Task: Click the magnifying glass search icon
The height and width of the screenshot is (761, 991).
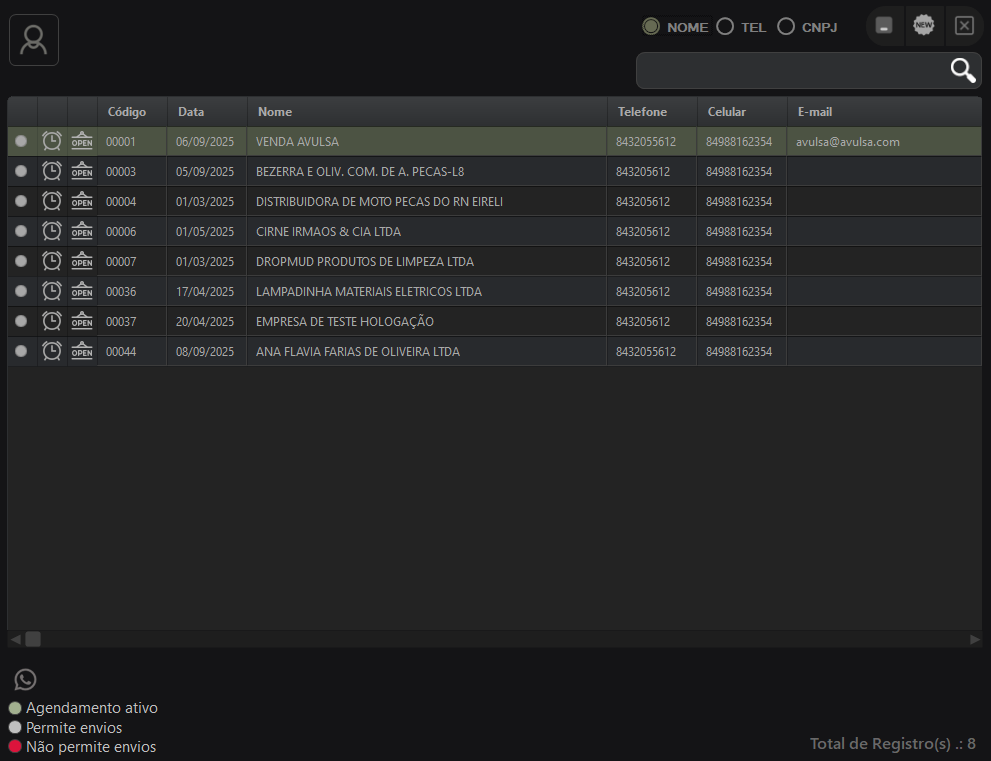Action: pos(962,70)
